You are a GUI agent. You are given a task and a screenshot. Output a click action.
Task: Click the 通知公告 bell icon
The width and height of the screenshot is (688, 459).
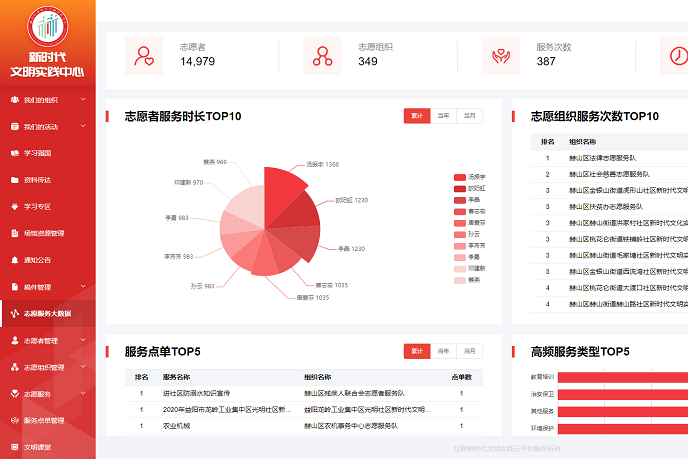15,260
